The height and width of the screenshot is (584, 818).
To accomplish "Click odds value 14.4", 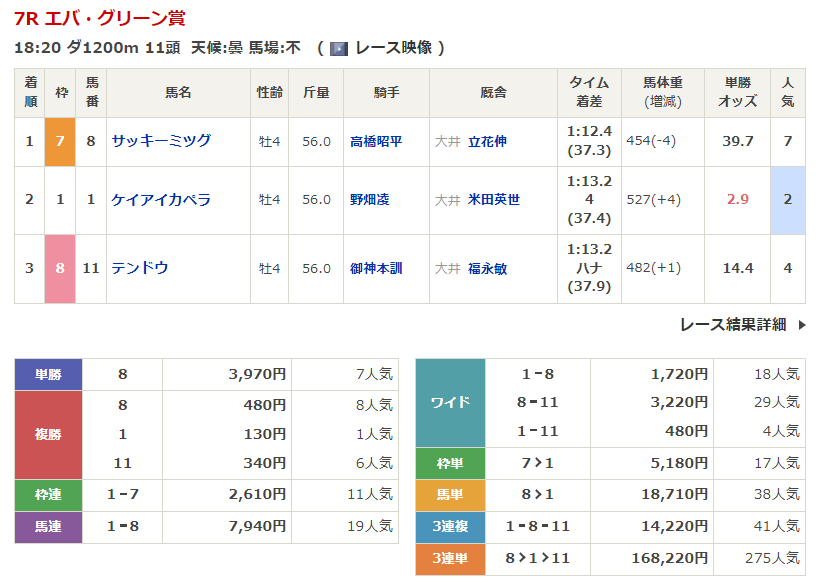I will (x=738, y=268).
